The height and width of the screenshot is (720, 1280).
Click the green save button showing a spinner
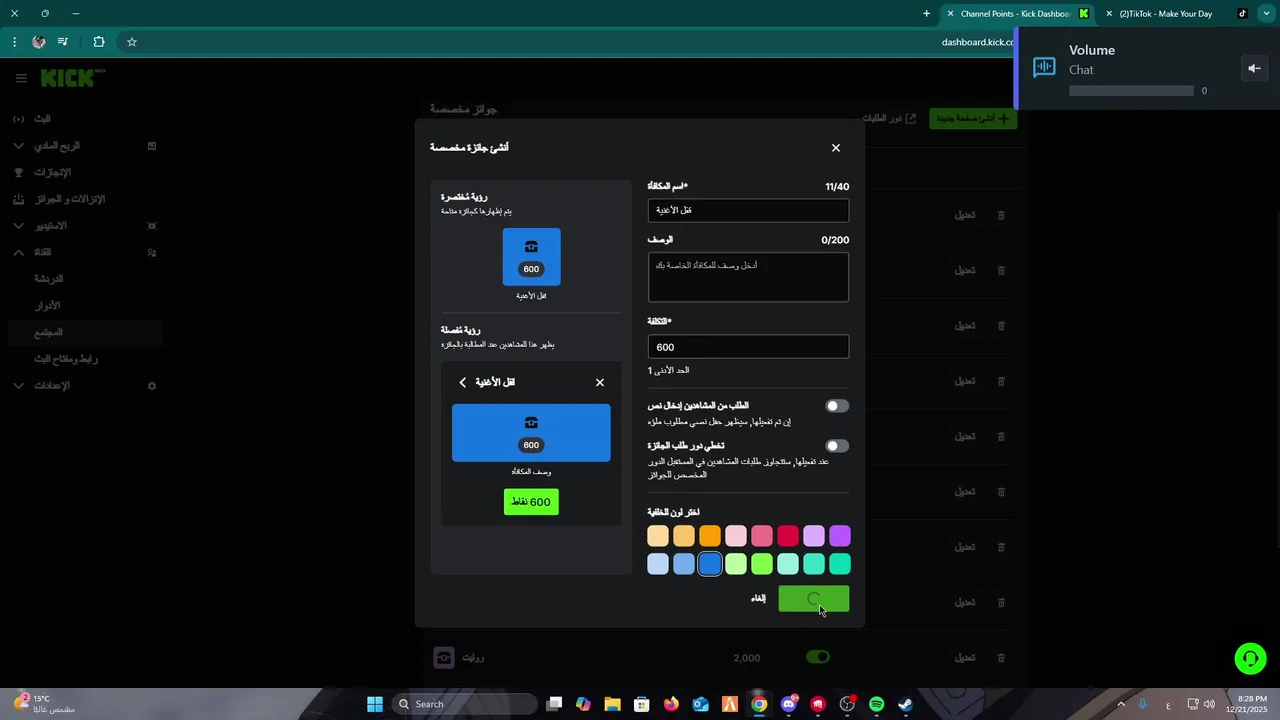point(814,598)
